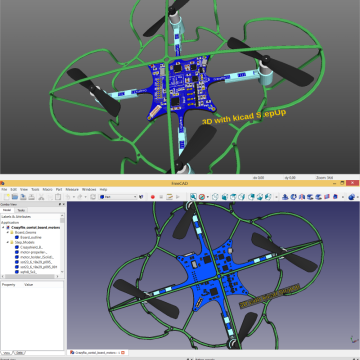Open the Measure menu
360x360 pixels.
tap(72, 189)
